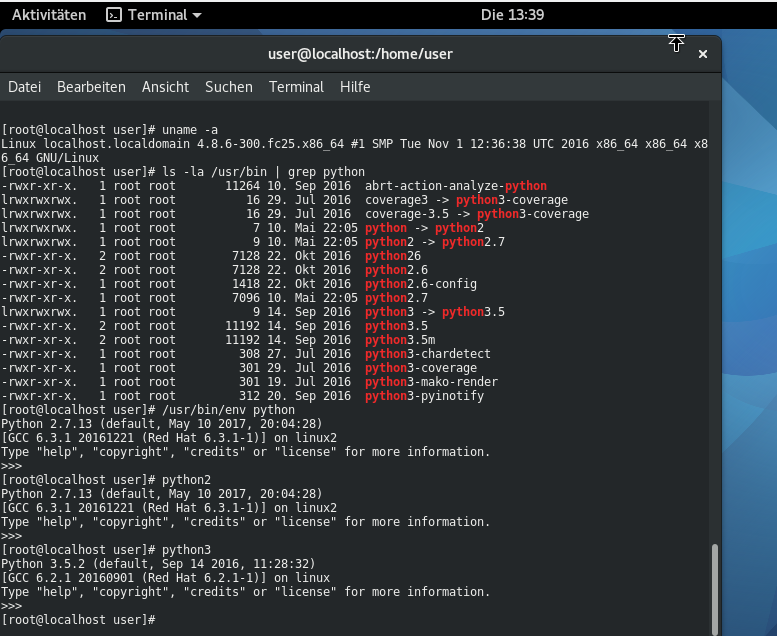
Task: Click the 'python3 -> python3.5' symlink entry
Action: pos(435,312)
